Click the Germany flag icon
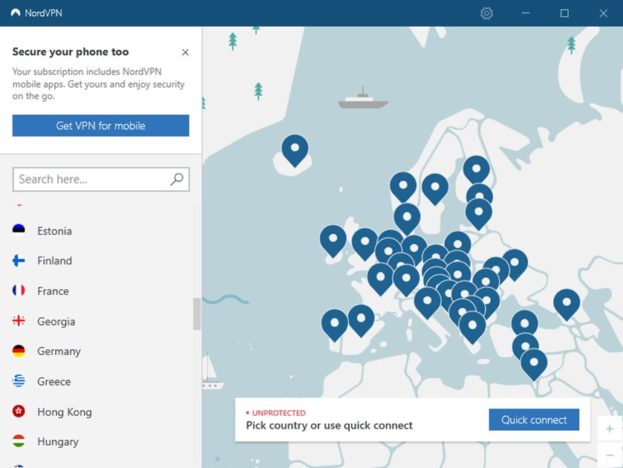This screenshot has height=468, width=623. click(19, 351)
